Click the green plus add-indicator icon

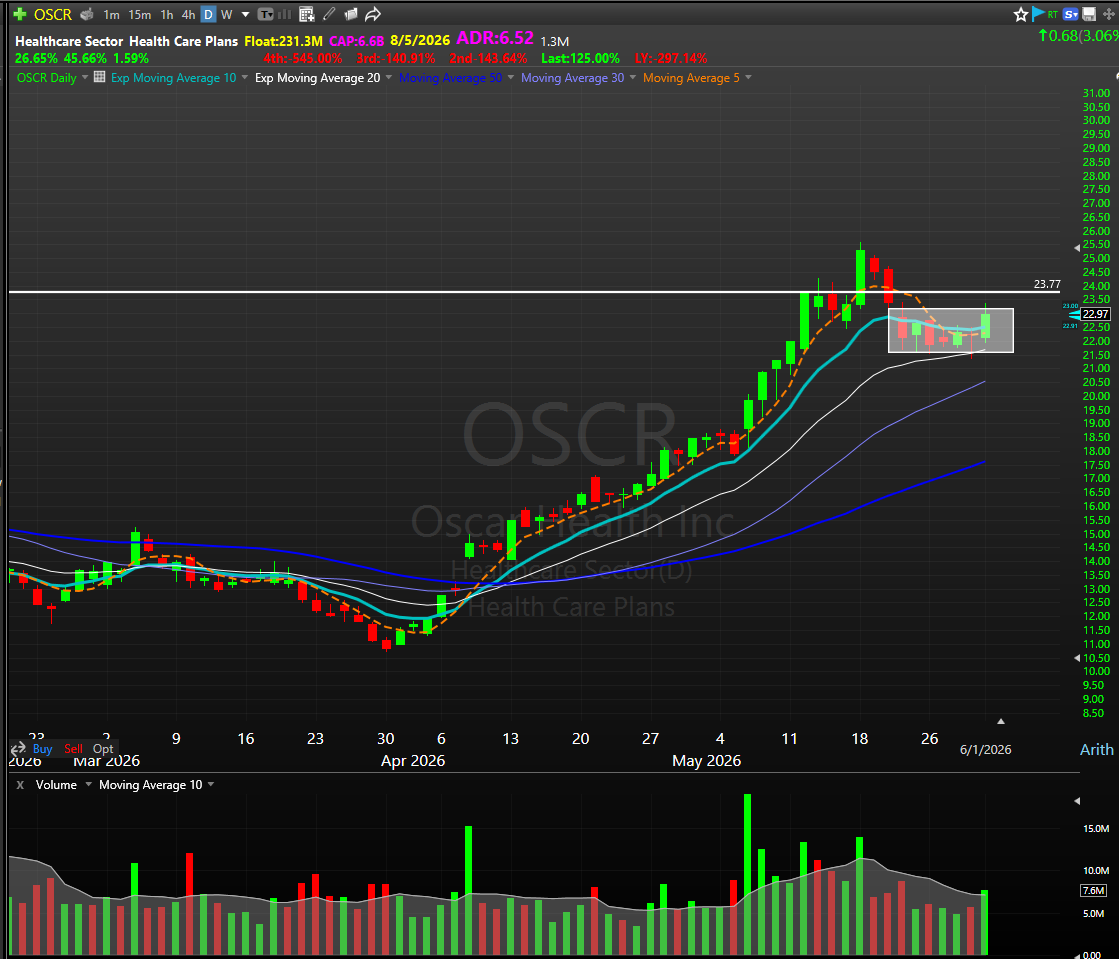click(20, 14)
